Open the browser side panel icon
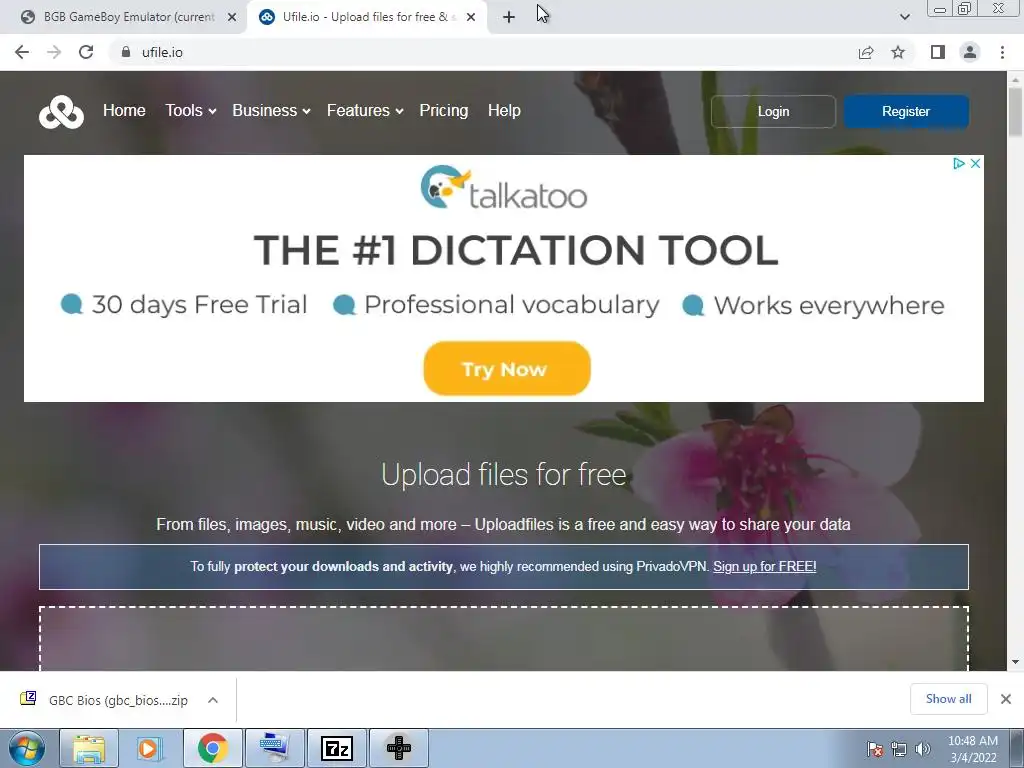This screenshot has height=768, width=1024. (938, 52)
